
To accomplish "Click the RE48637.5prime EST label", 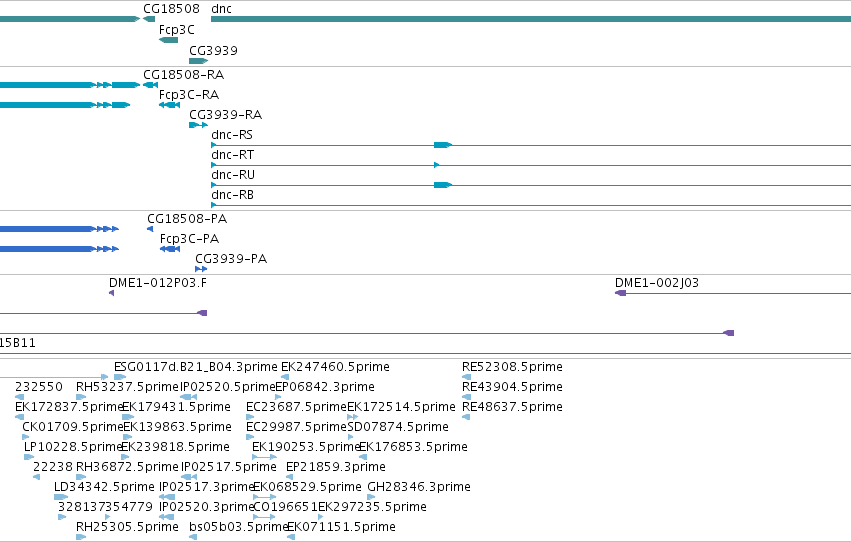I will pyautogui.click(x=512, y=407).
